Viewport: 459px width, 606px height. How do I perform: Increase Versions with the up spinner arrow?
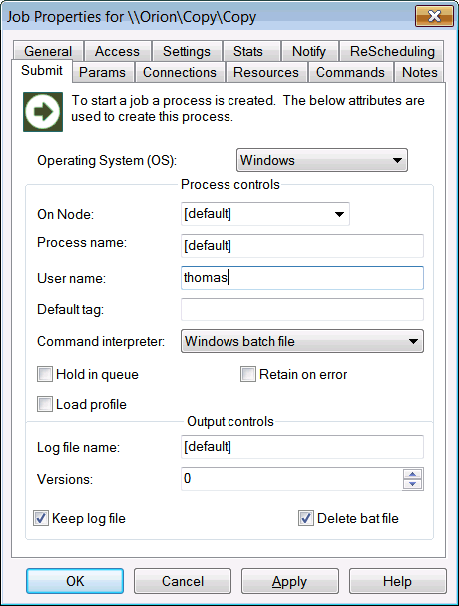click(x=412, y=474)
